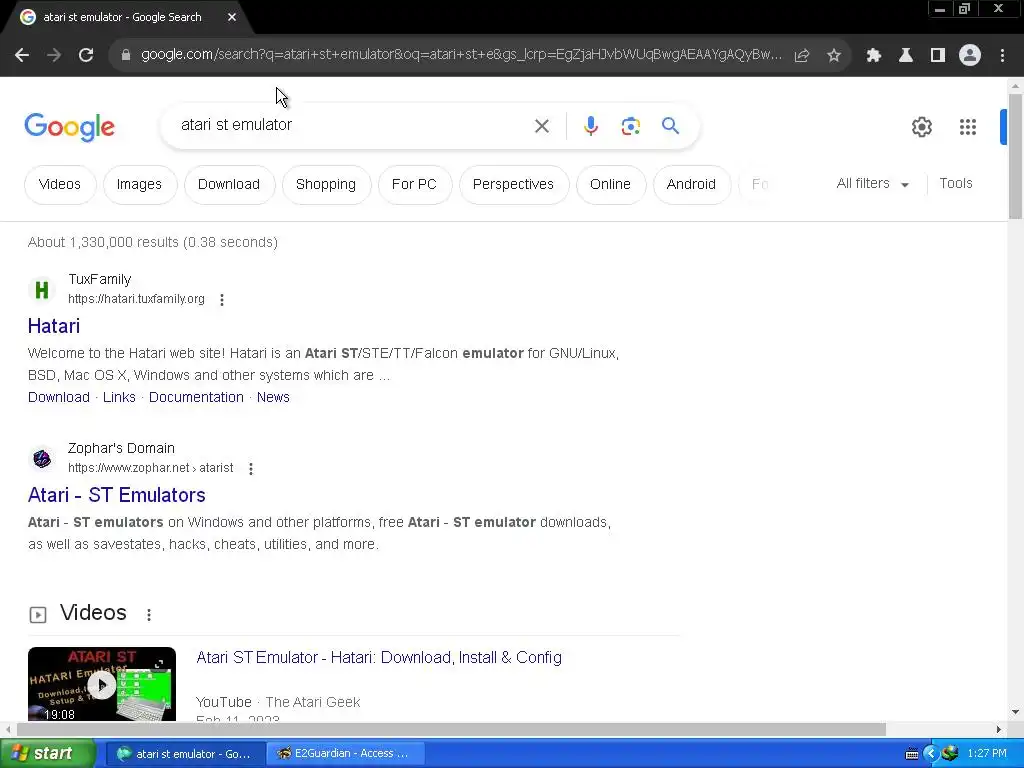Switch to the E2Guardian taskbar window

(346, 754)
